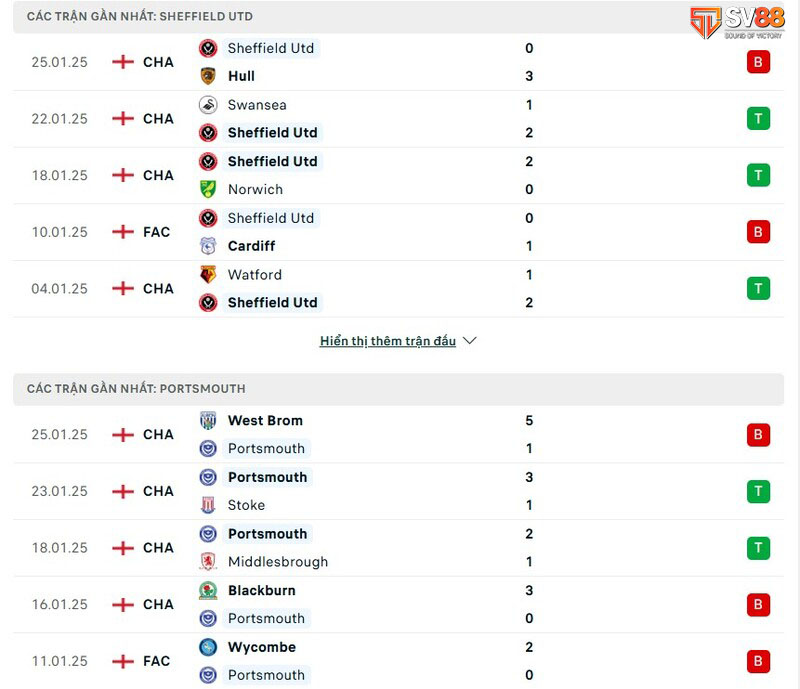The image size is (800, 689).
Task: Click the Stoke City badge
Action: point(209,506)
